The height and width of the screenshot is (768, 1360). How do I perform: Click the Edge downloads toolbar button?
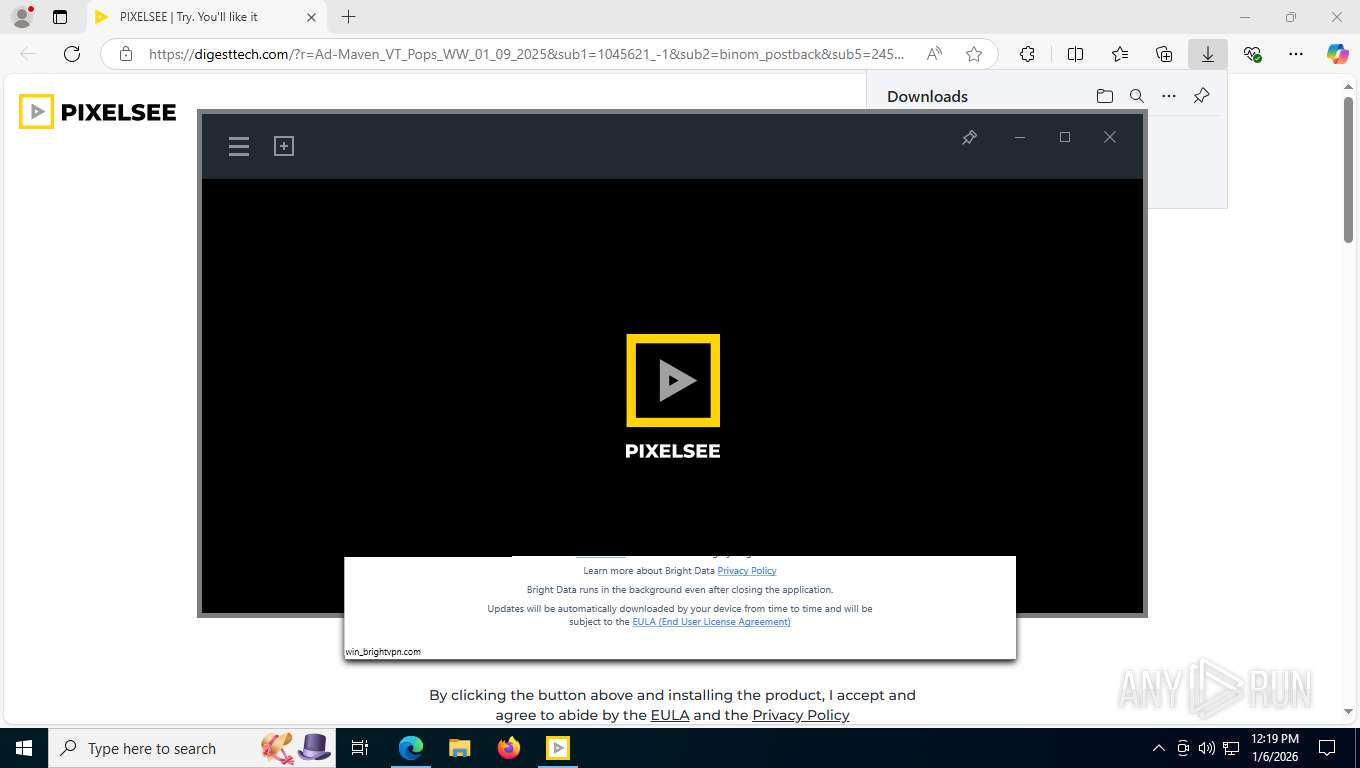[x=1208, y=54]
